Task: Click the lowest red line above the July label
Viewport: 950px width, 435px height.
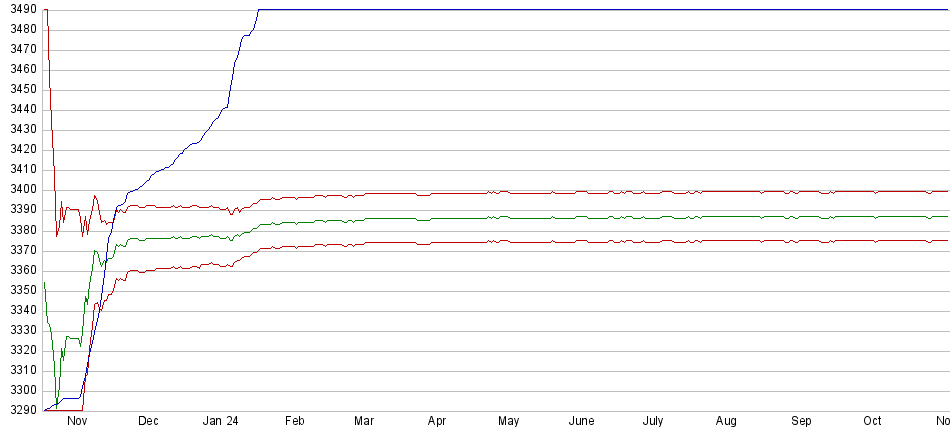Action: [x=654, y=241]
